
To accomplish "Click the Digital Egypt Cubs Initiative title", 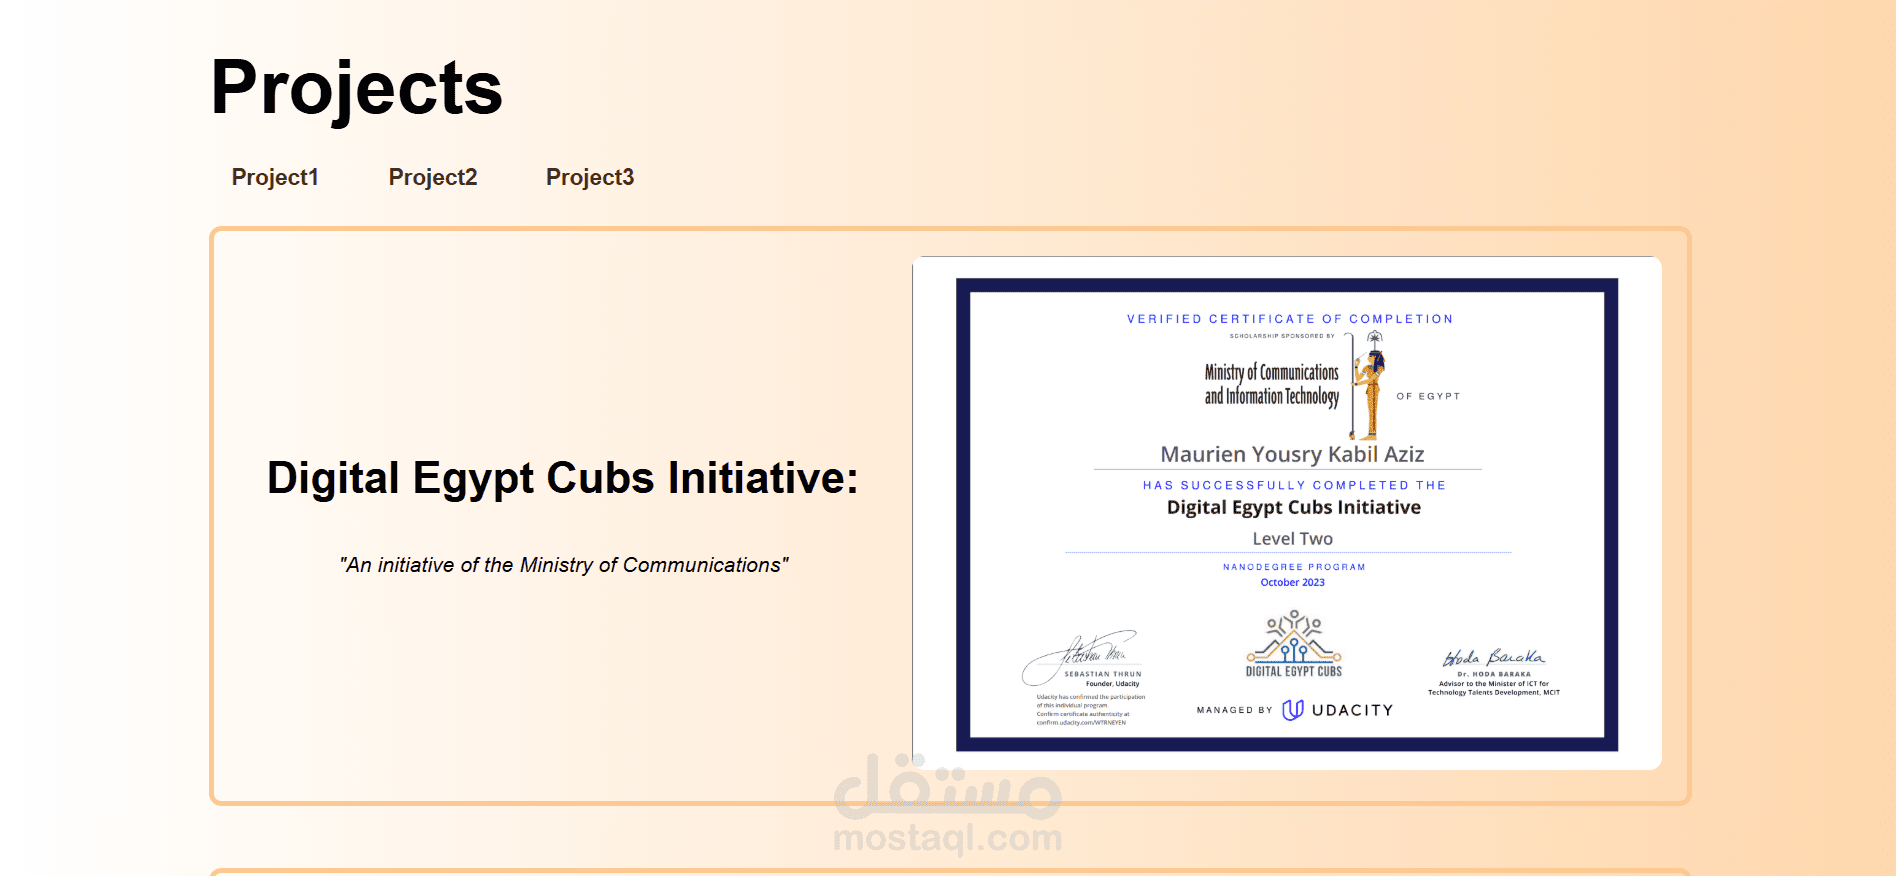I will (562, 478).
